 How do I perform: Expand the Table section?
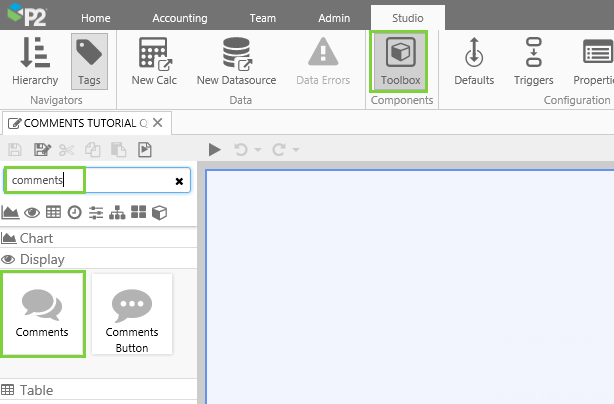tap(98, 390)
